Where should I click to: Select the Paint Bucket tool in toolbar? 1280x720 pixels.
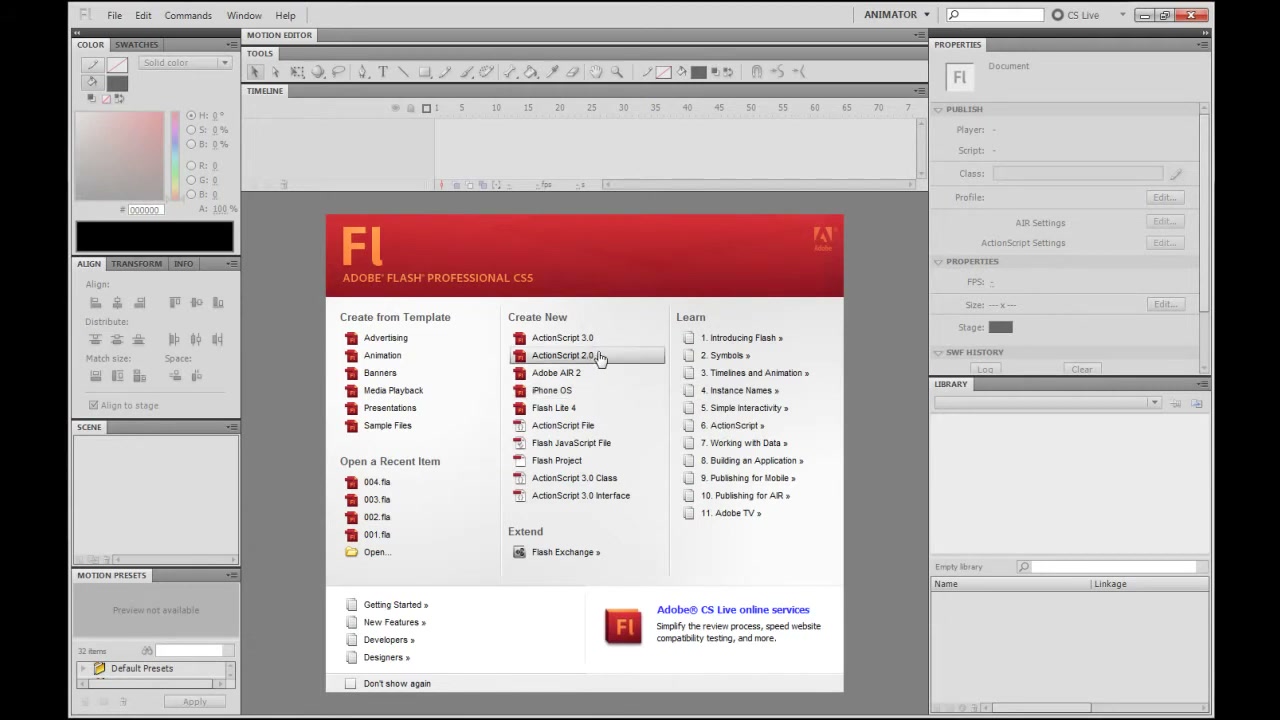click(530, 72)
